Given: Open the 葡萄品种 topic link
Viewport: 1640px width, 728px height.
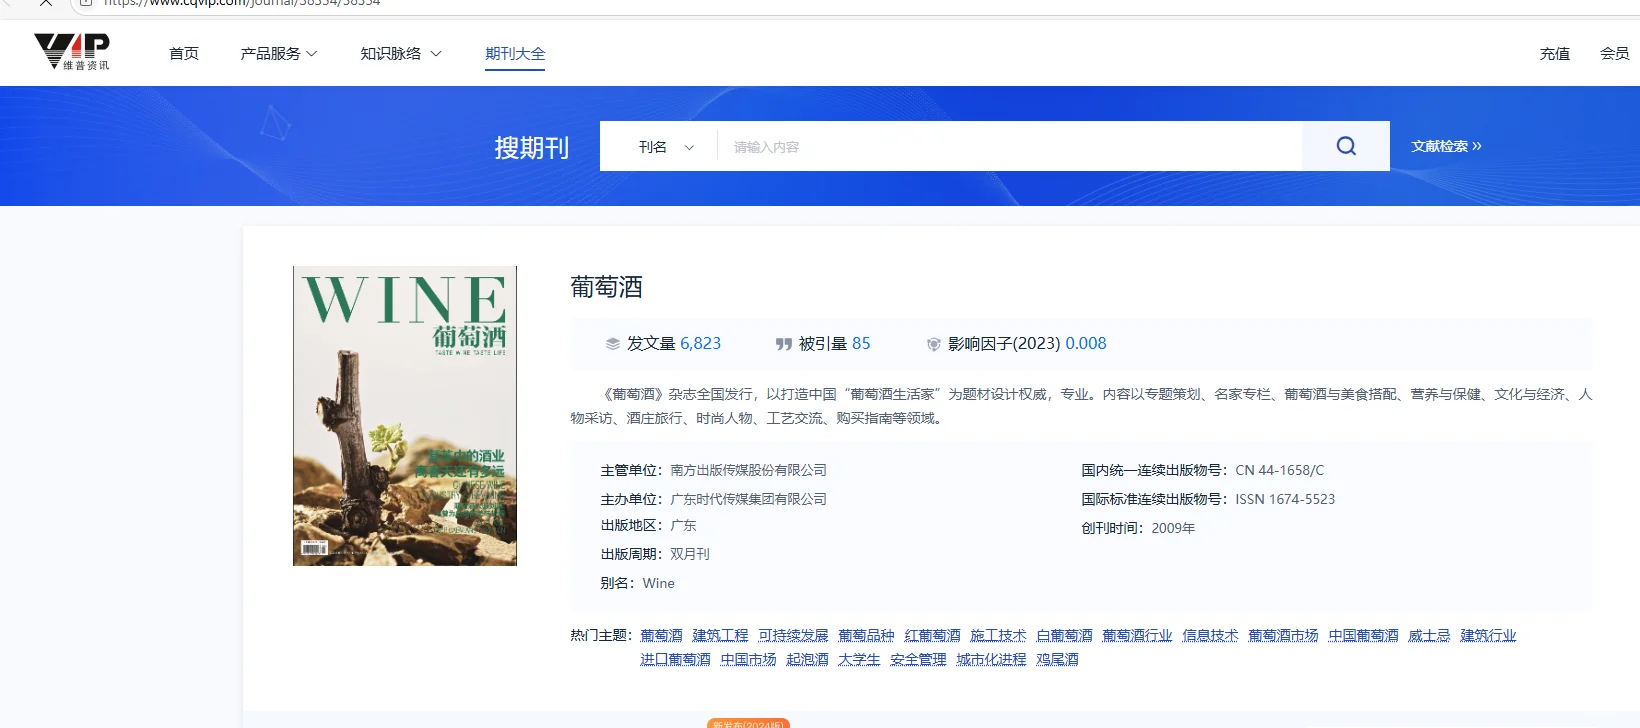Looking at the screenshot, I should click(866, 636).
